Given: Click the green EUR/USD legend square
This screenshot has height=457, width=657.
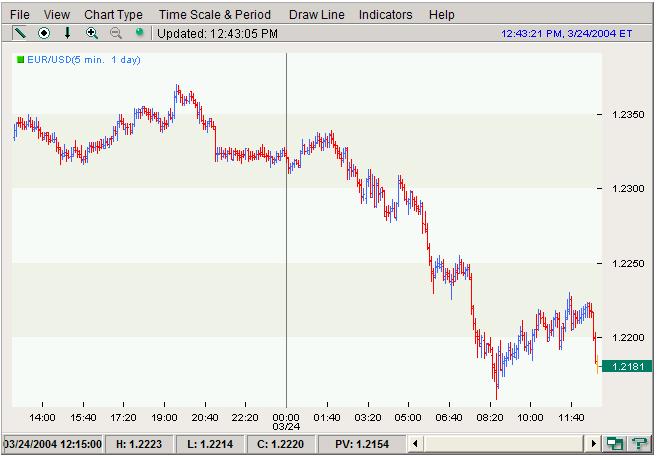Looking at the screenshot, I should 19,60.
